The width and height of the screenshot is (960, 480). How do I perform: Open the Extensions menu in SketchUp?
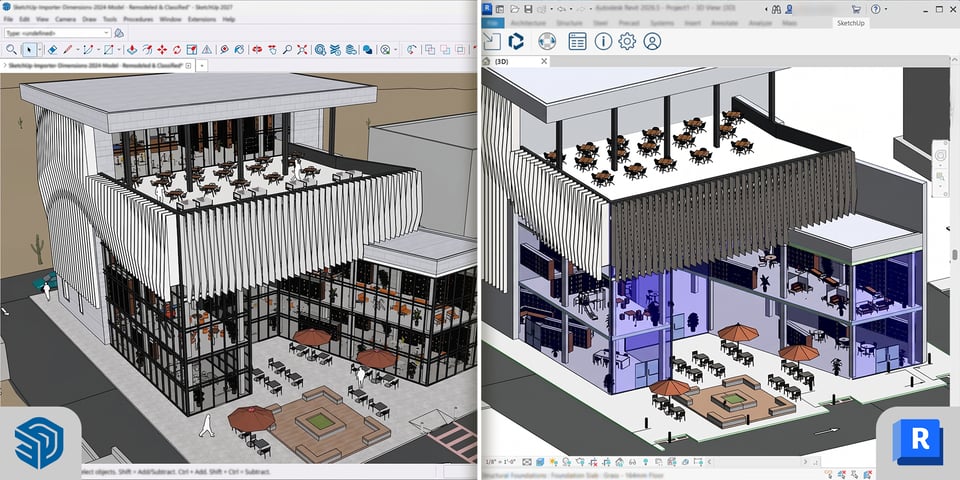point(201,20)
